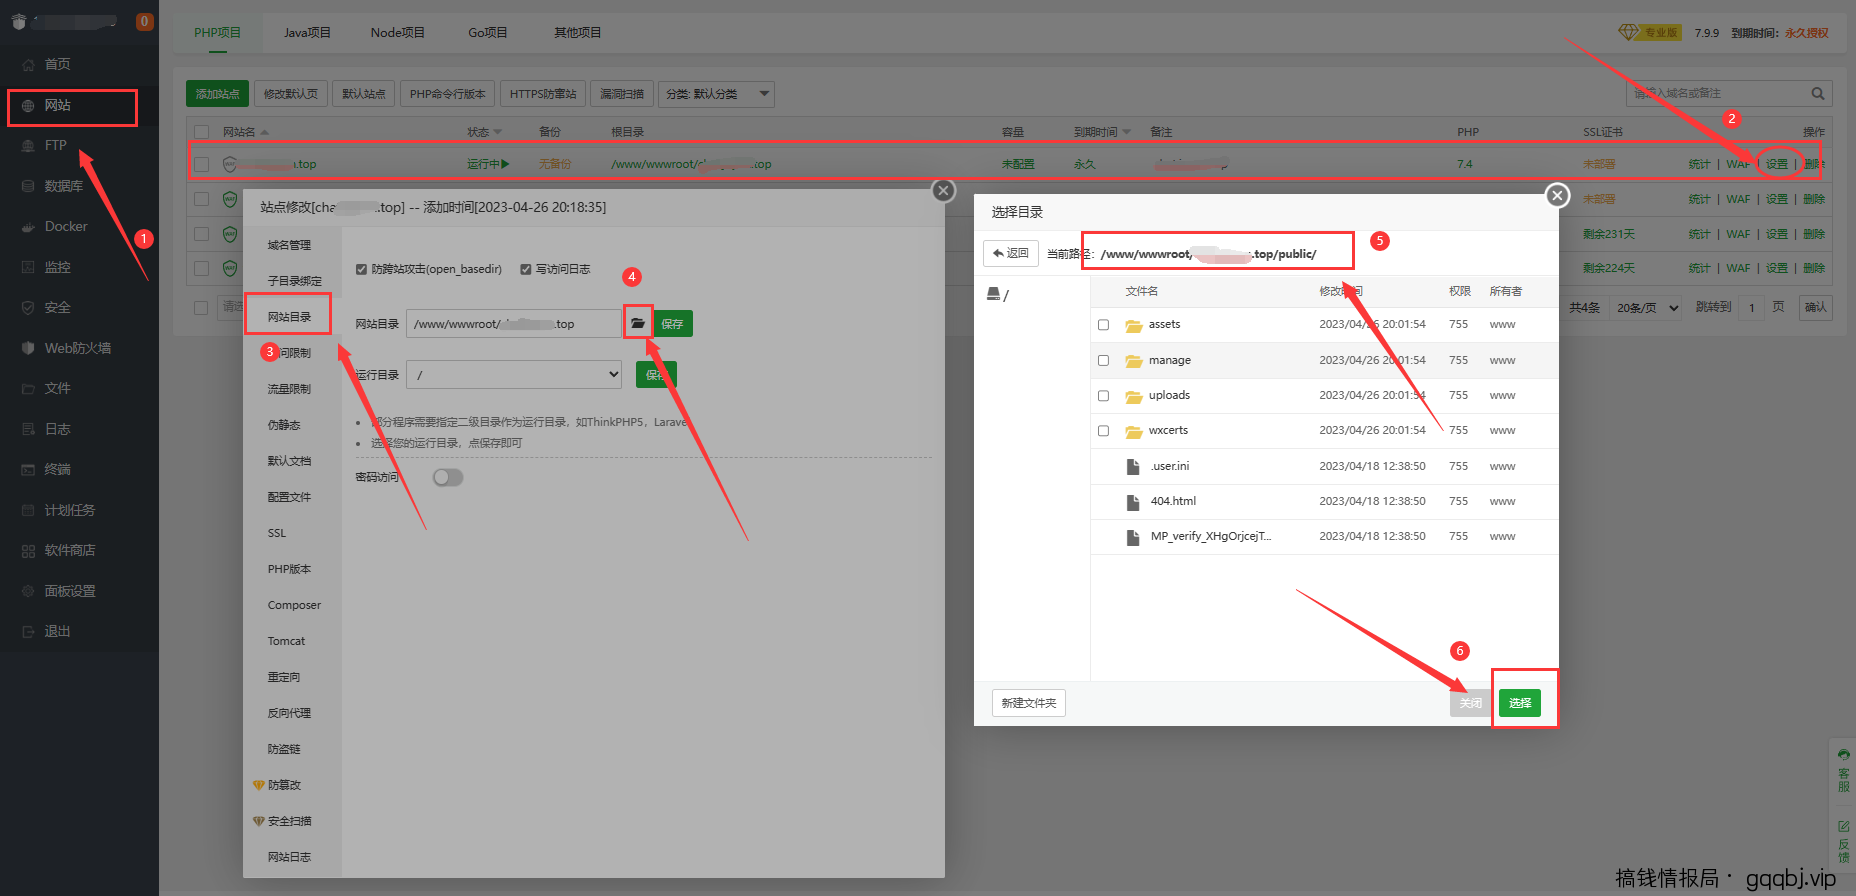Open 网站目录 in site settings menu

click(289, 317)
